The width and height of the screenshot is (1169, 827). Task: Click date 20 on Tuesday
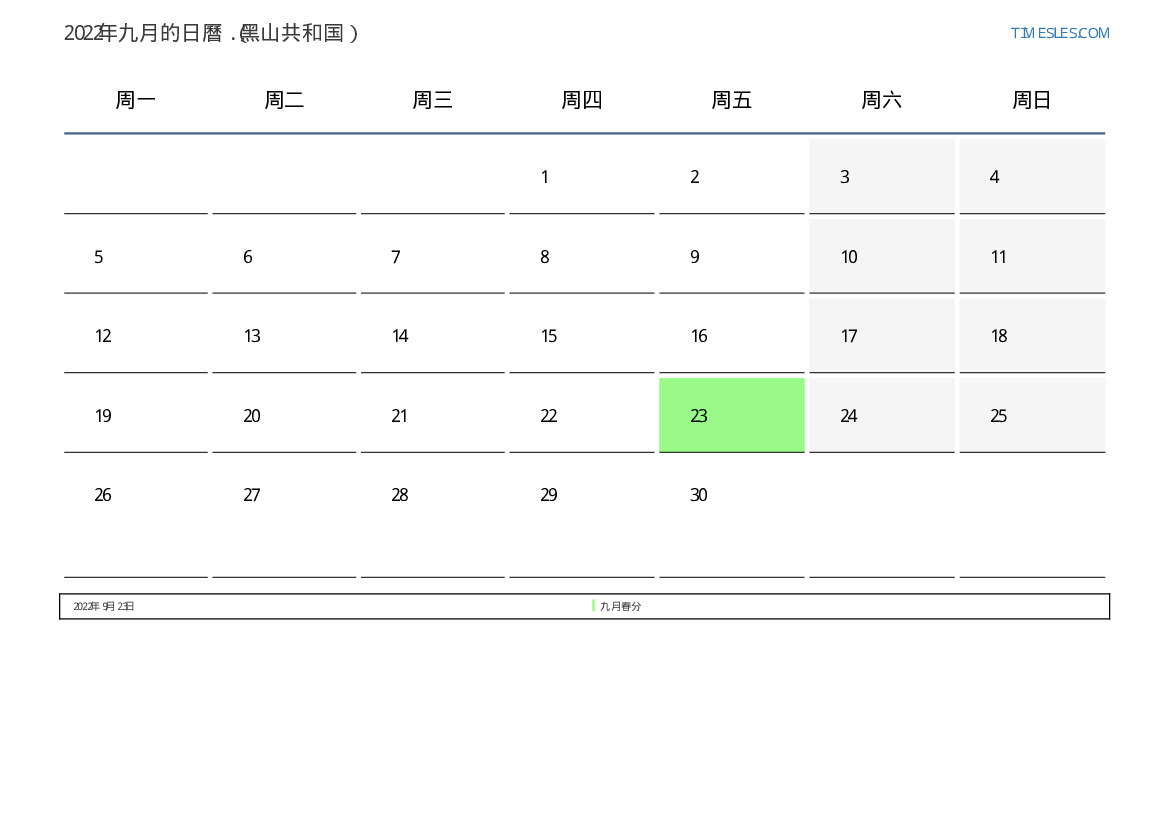point(252,416)
